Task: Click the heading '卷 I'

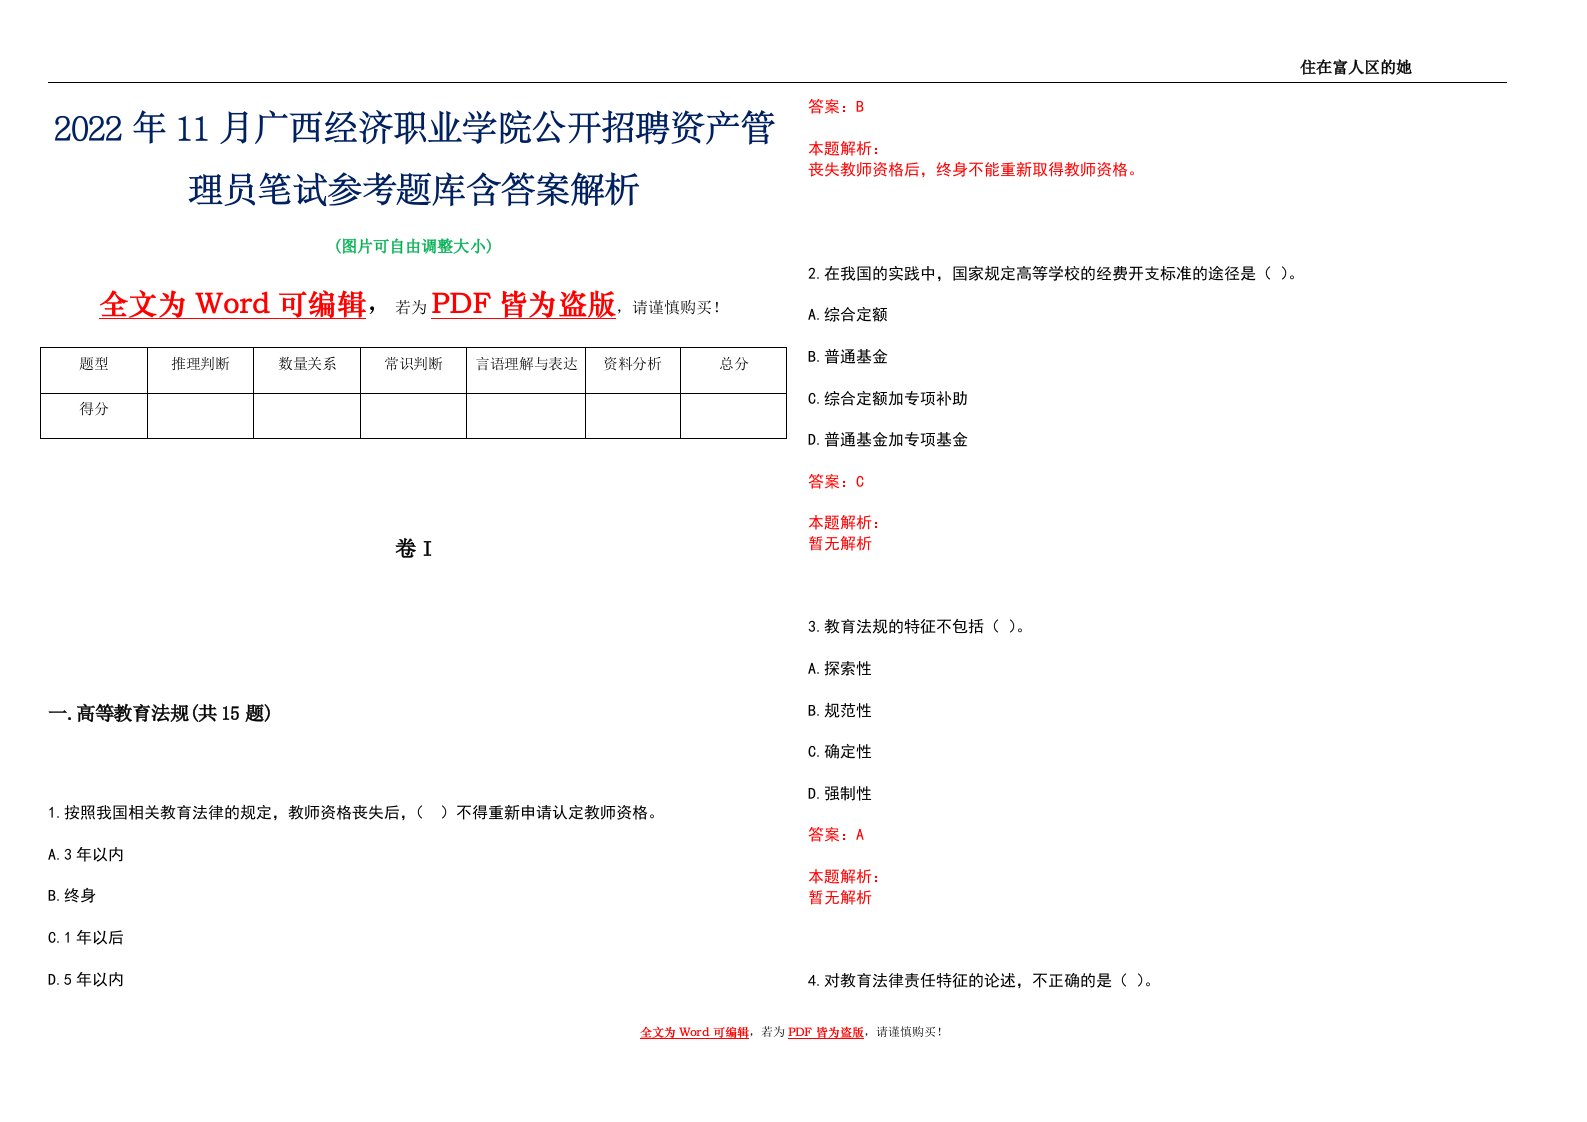Action: 413,548
